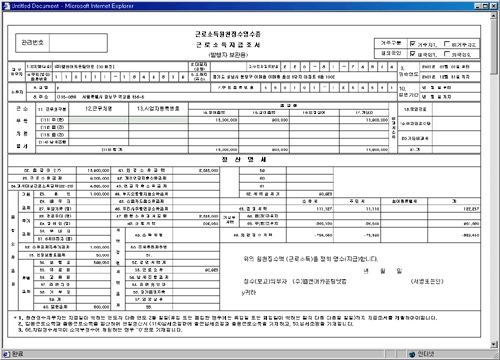Viewport: 500px width, 360px height.
Task: Click the vertical scrollbar down arrow
Action: (494, 344)
